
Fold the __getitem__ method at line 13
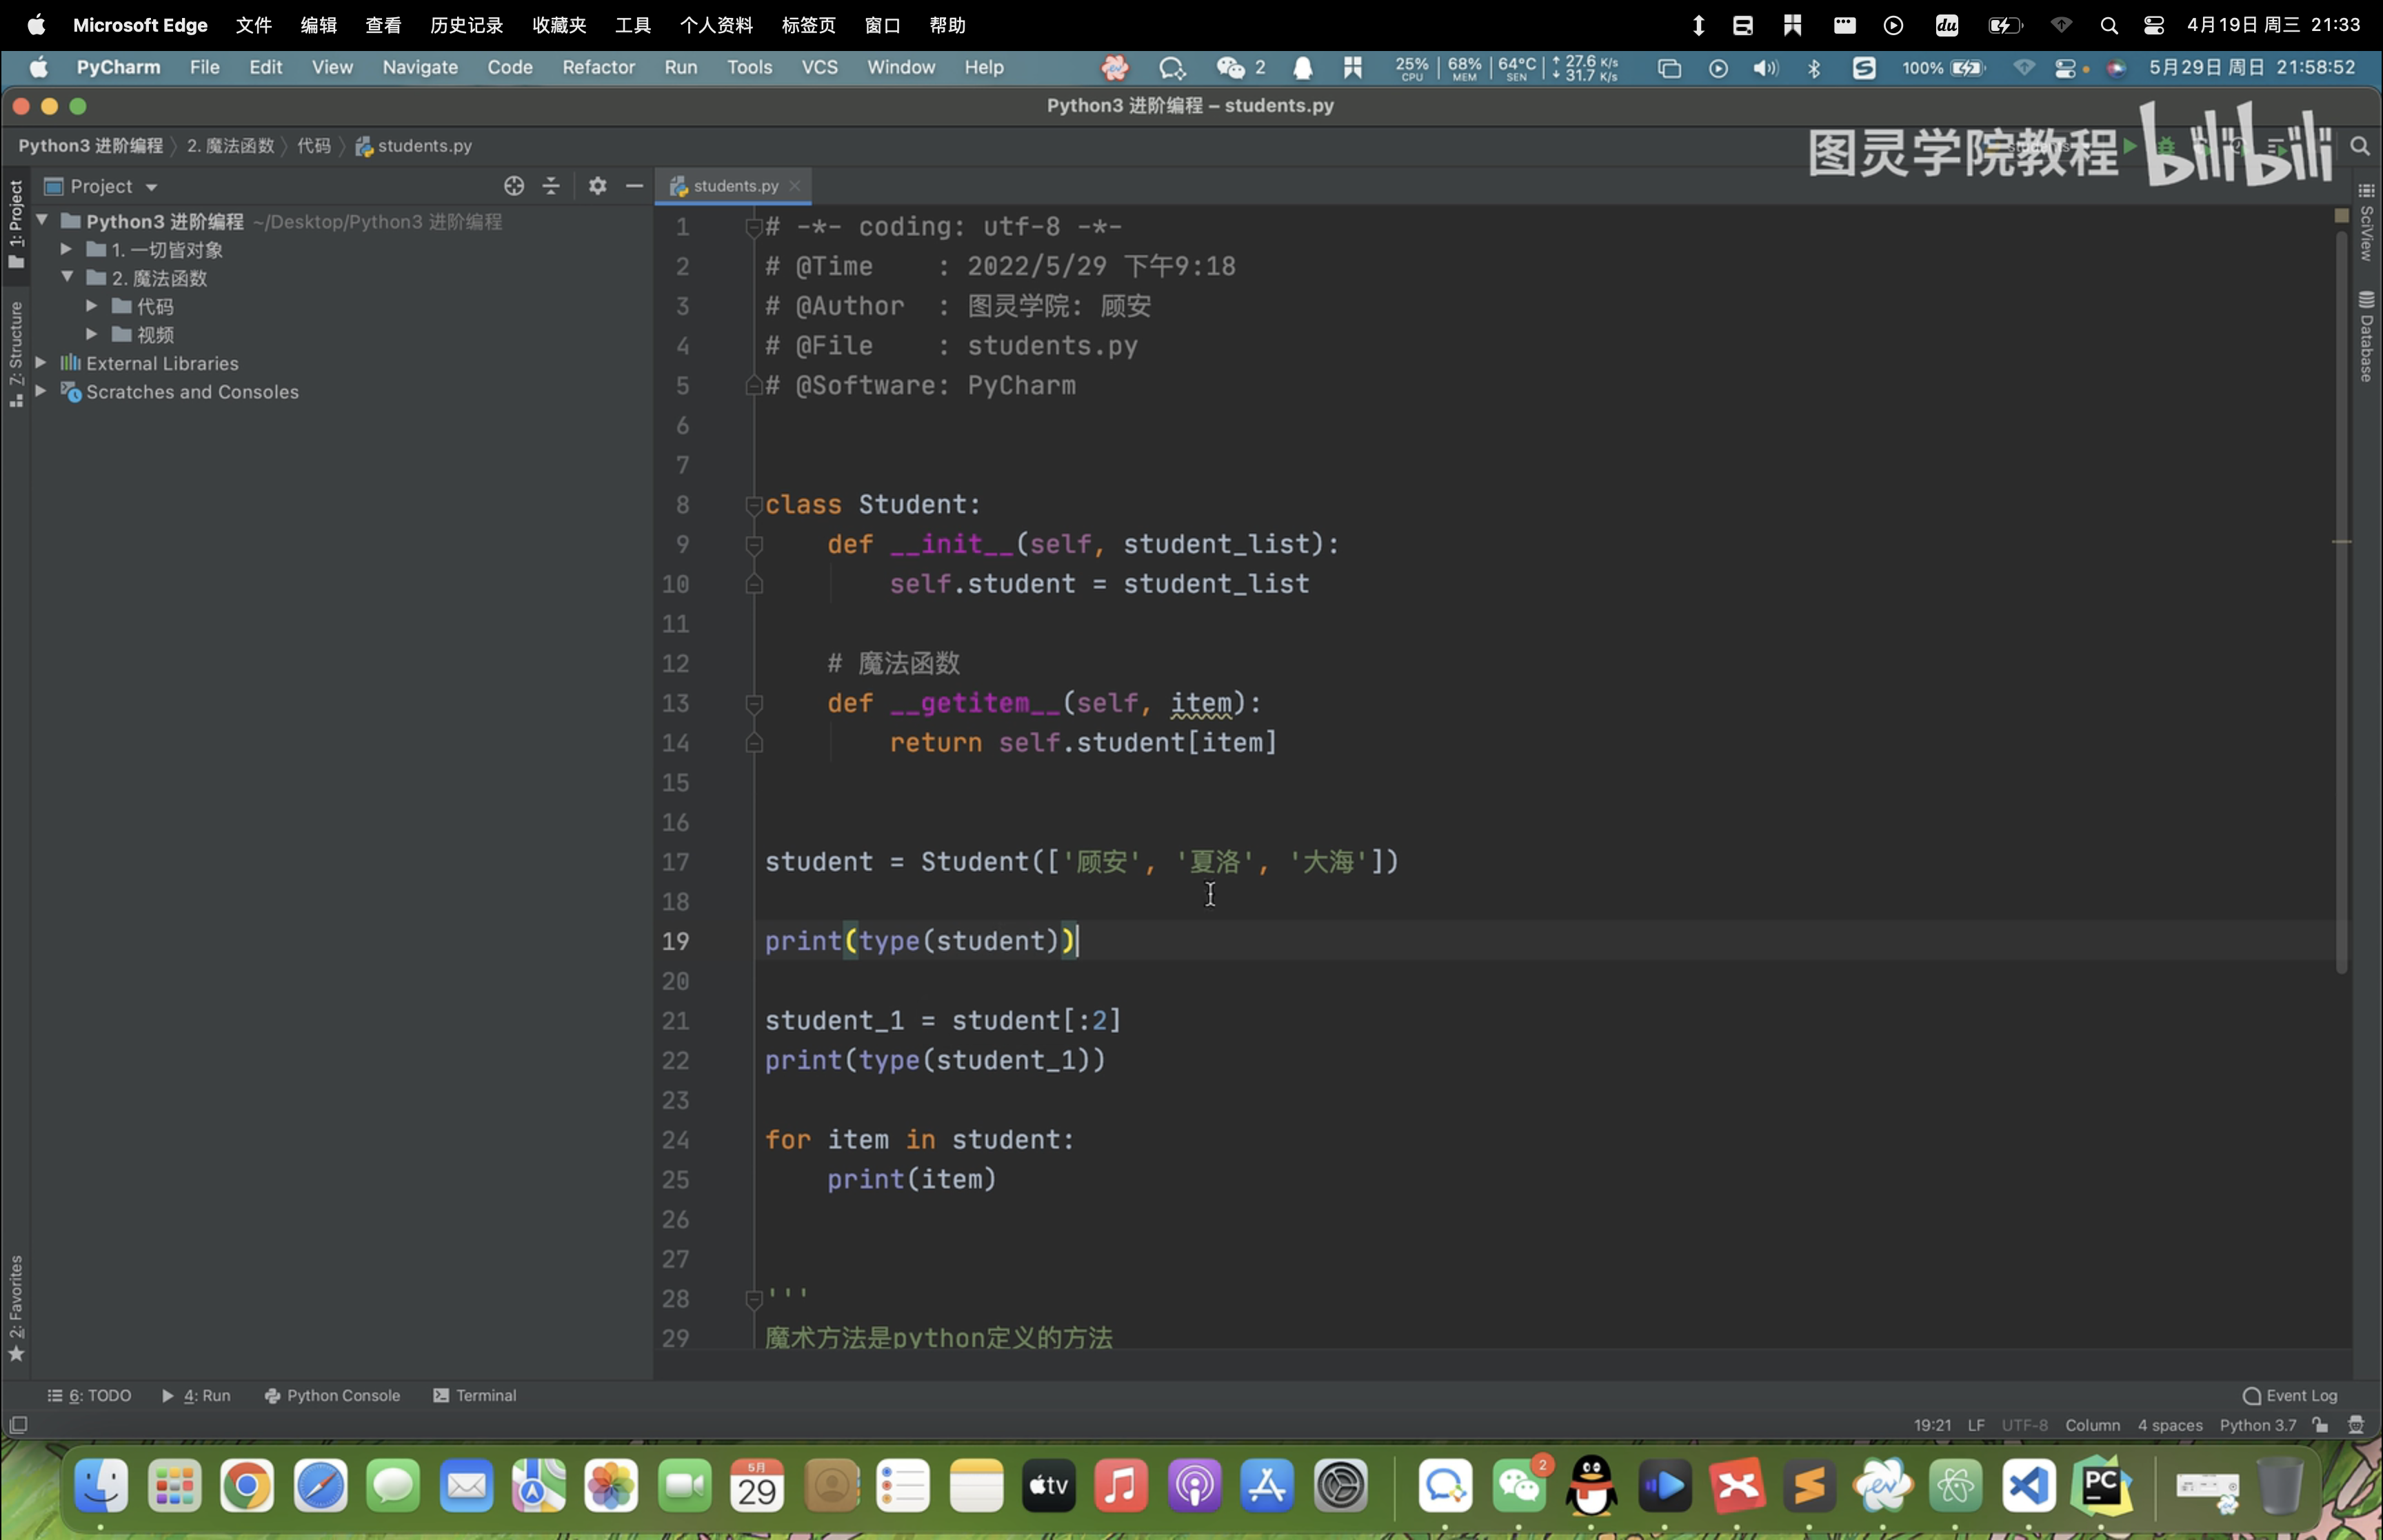tap(754, 704)
